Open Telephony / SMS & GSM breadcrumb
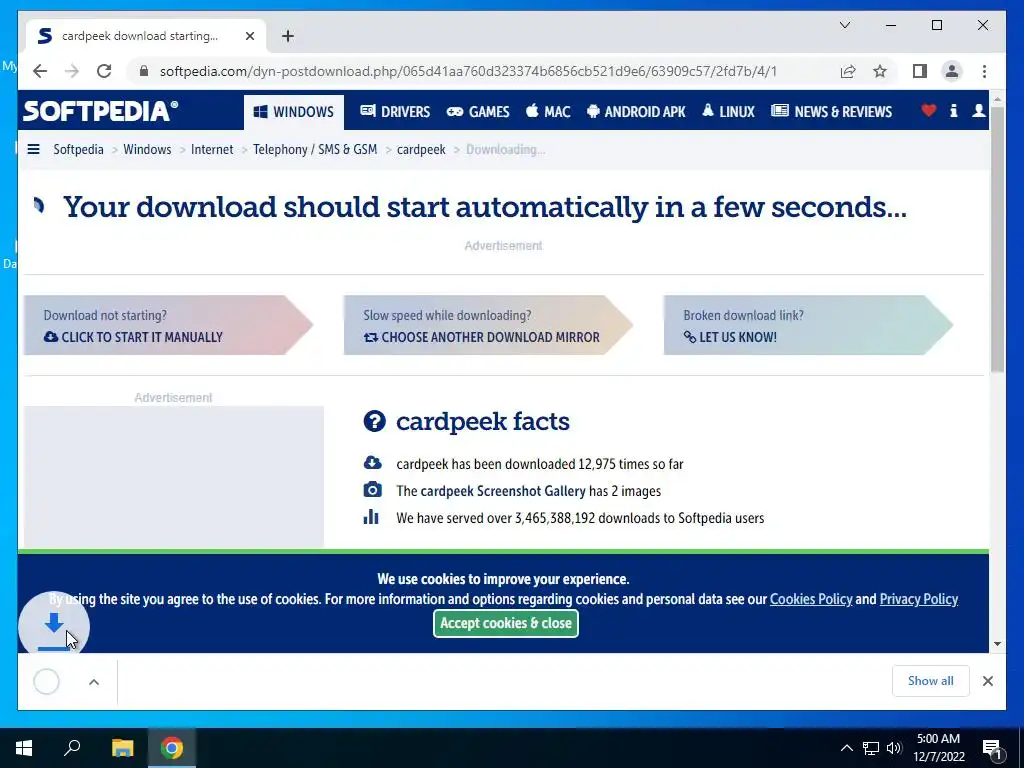The image size is (1024, 768). (315, 150)
